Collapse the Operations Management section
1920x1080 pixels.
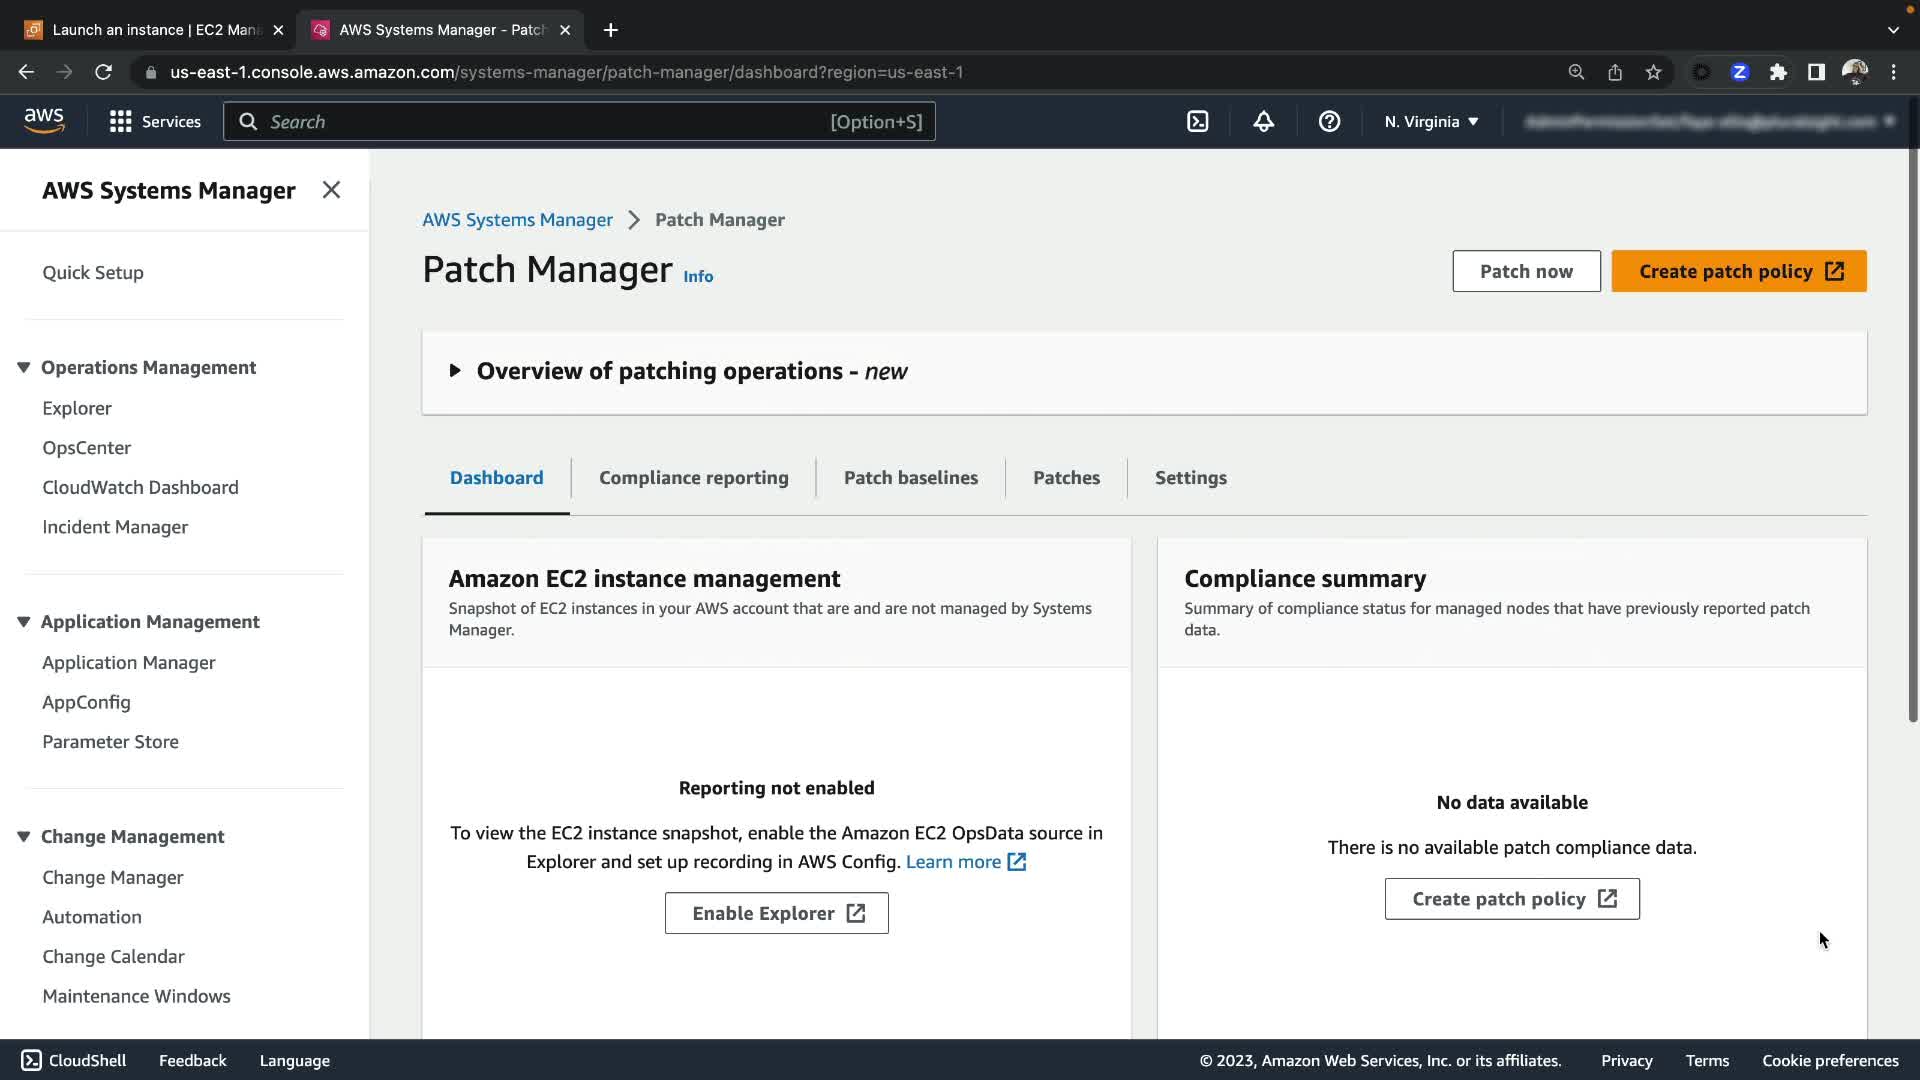point(24,367)
